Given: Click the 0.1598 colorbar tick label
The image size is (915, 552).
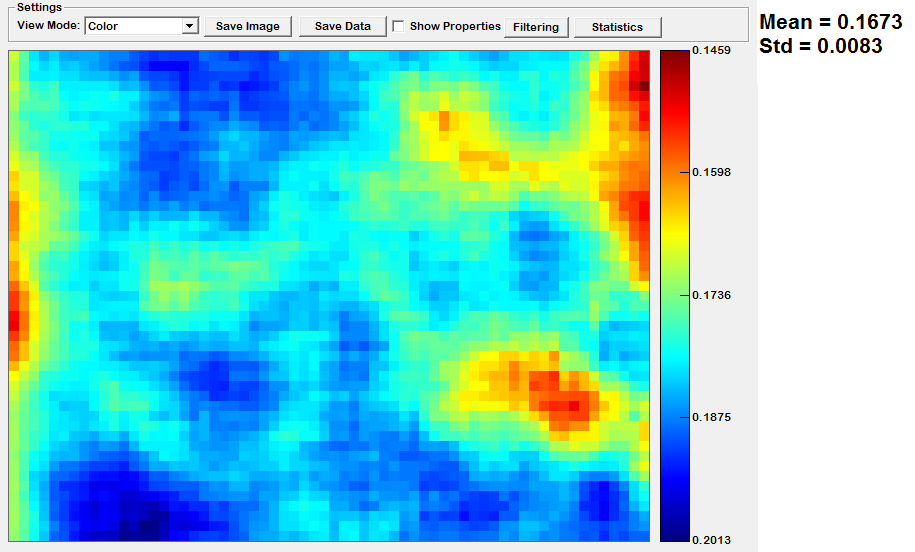Looking at the screenshot, I should coord(711,172).
